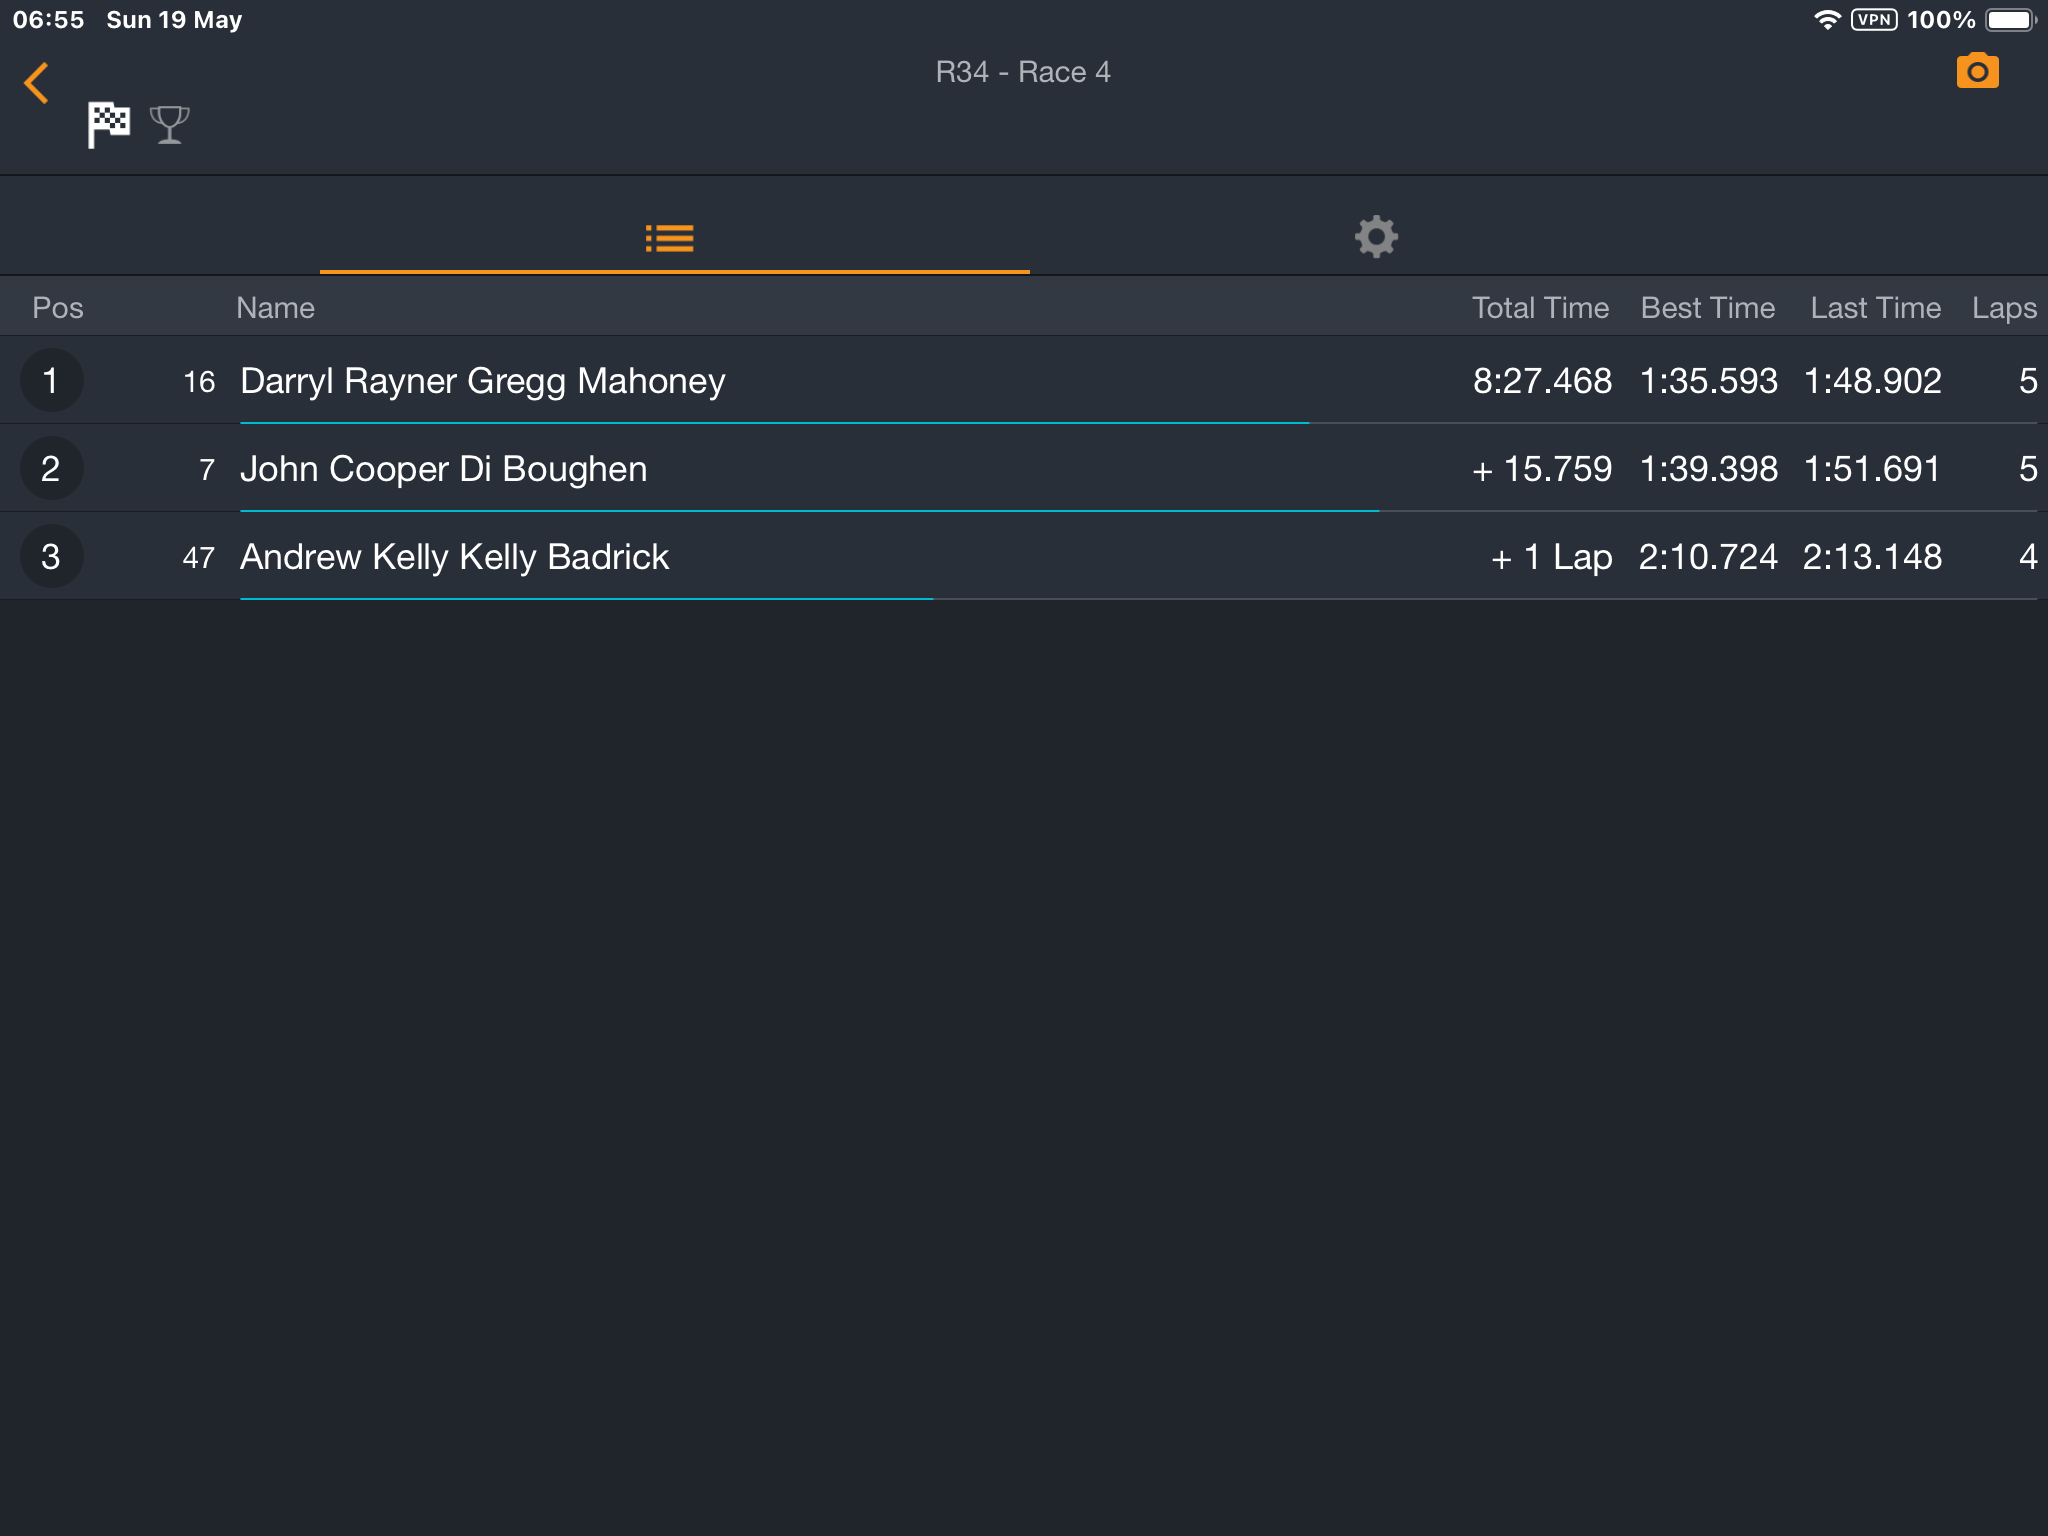Screen dimensions: 2048x1536
Task: Click the Name column header
Action: 275,308
